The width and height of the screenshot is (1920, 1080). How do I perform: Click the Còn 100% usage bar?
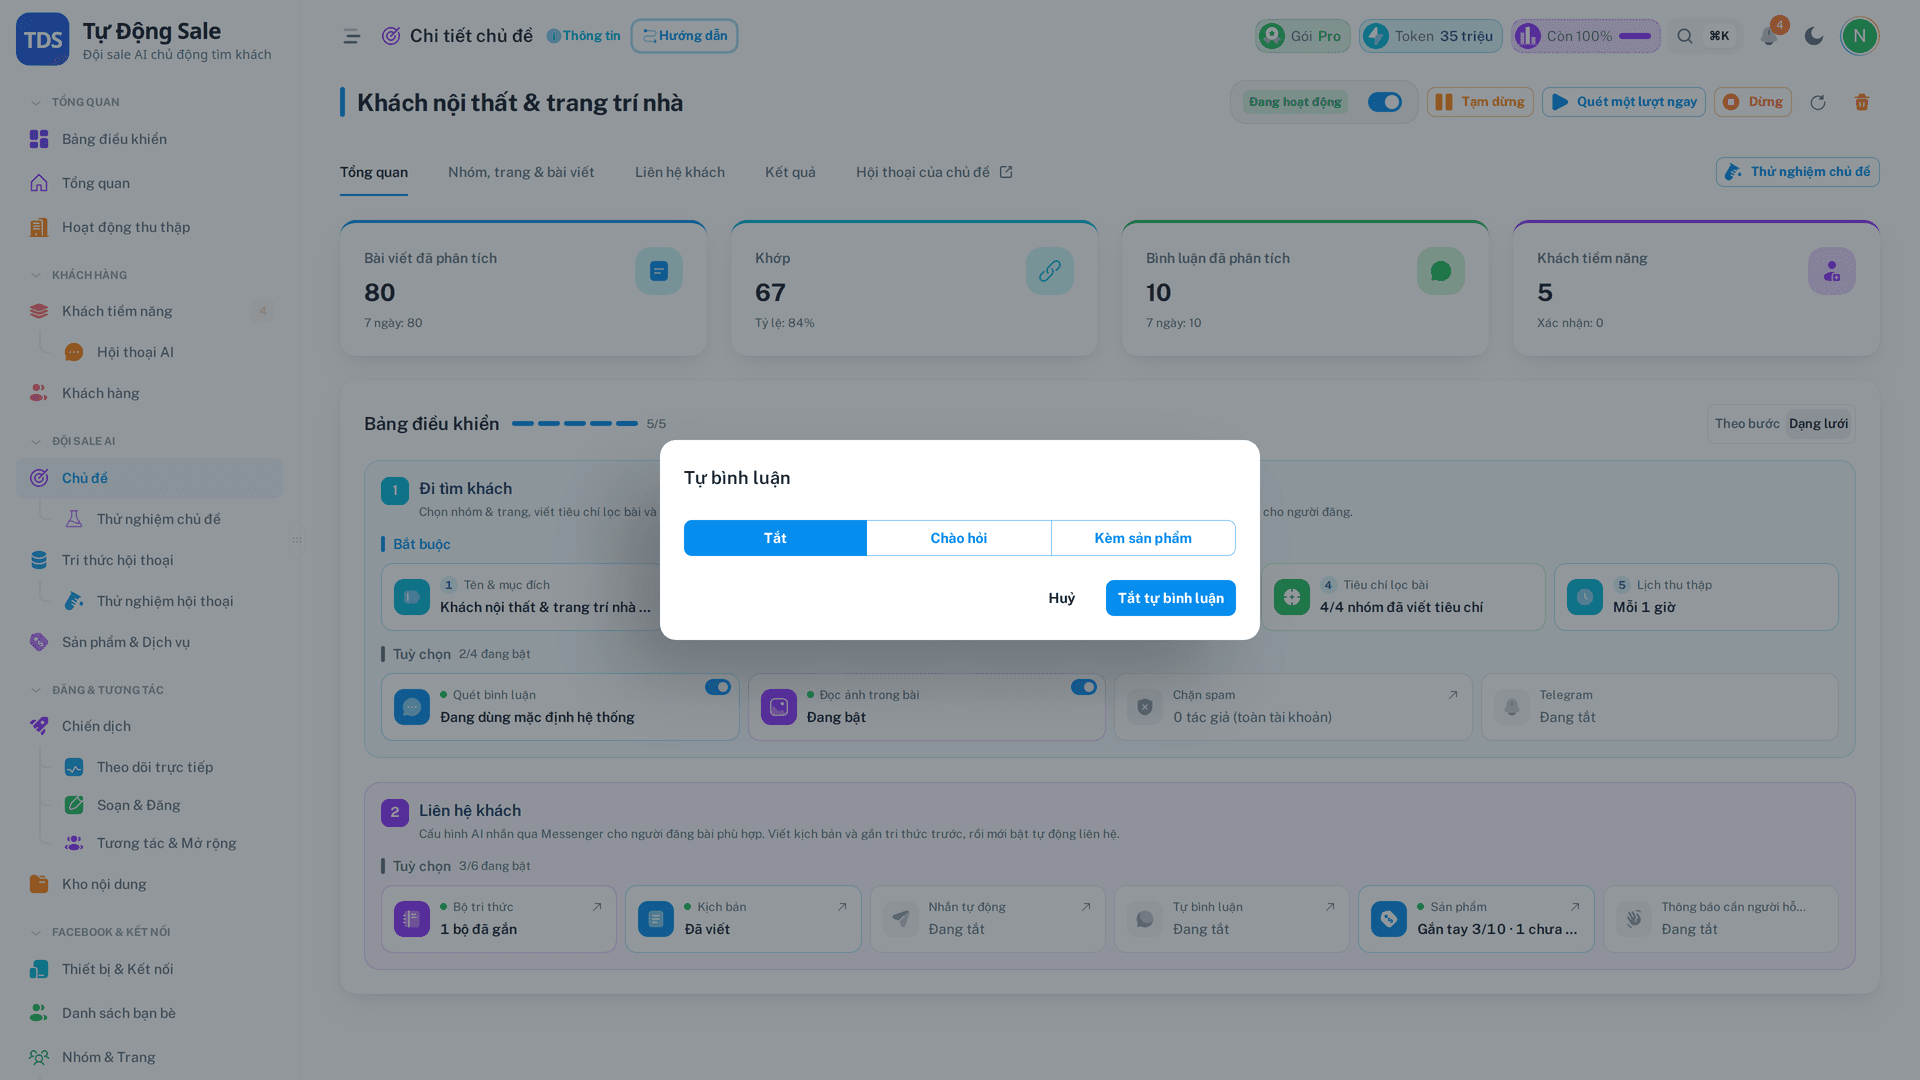click(x=1586, y=36)
